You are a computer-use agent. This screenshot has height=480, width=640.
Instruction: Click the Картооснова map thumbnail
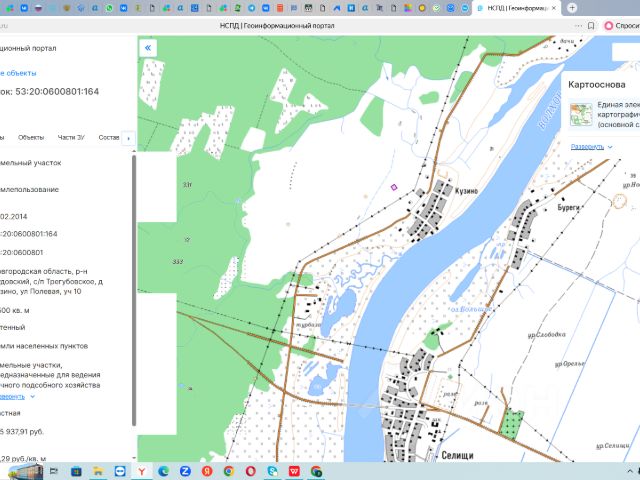click(x=581, y=115)
